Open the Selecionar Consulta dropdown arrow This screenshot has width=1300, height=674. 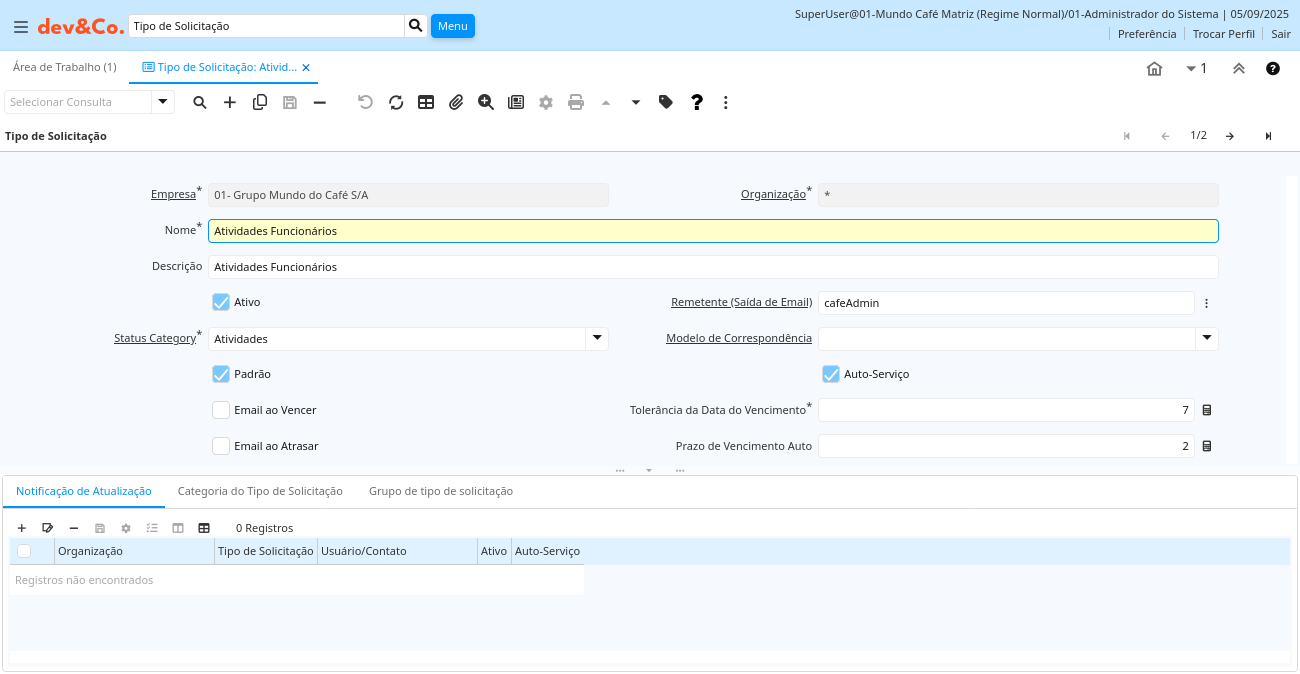pos(163,102)
